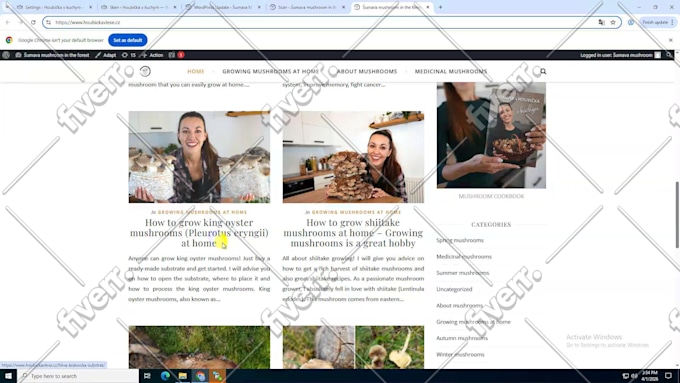Click the Type here to search box

click(x=78, y=376)
